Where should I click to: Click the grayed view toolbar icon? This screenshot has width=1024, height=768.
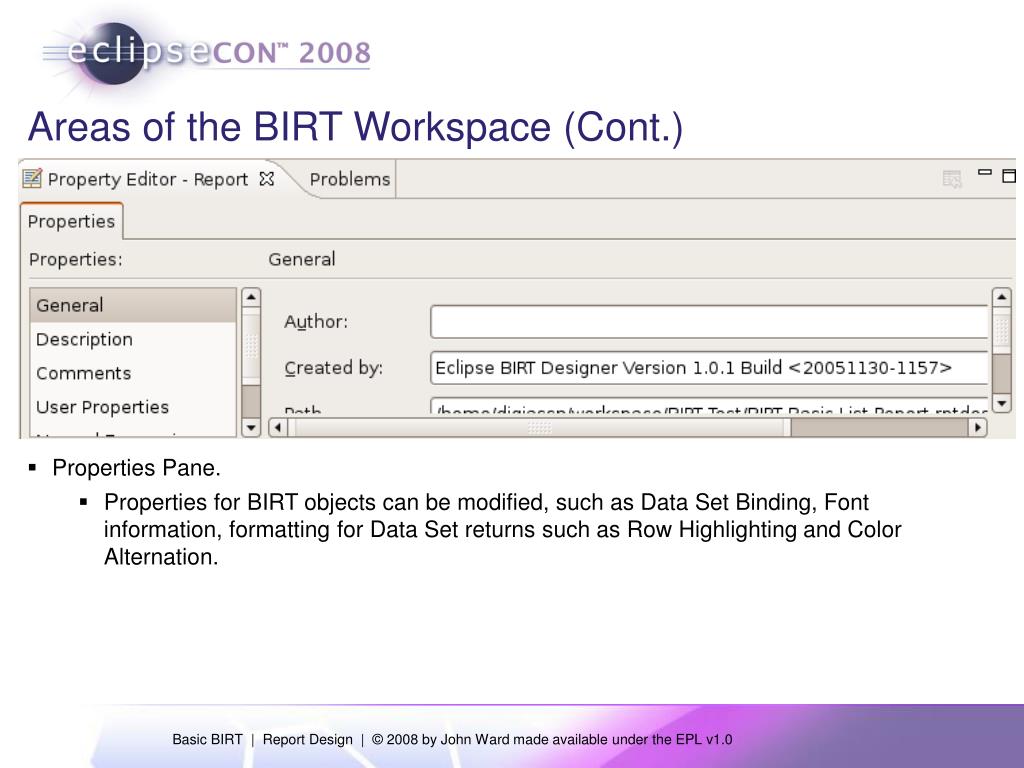tap(952, 178)
